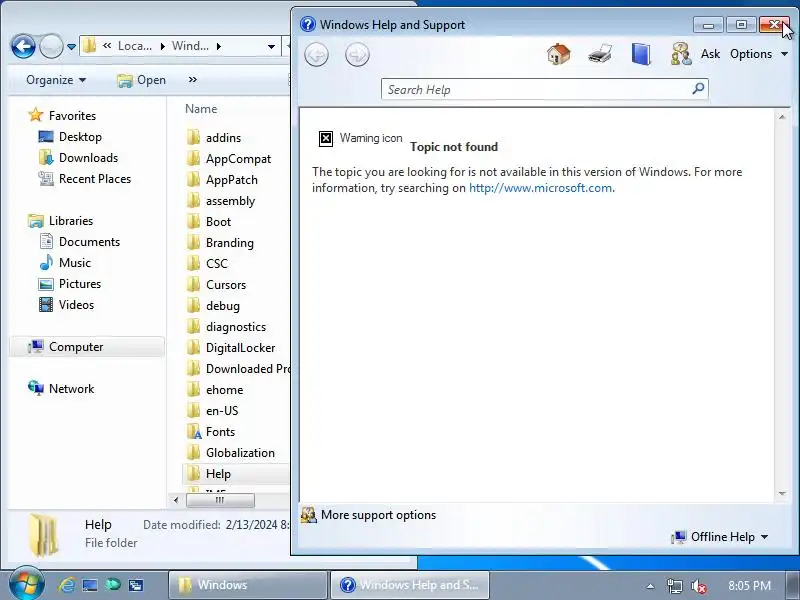Select the en-US folder
The width and height of the screenshot is (800, 600).
[x=212, y=411]
